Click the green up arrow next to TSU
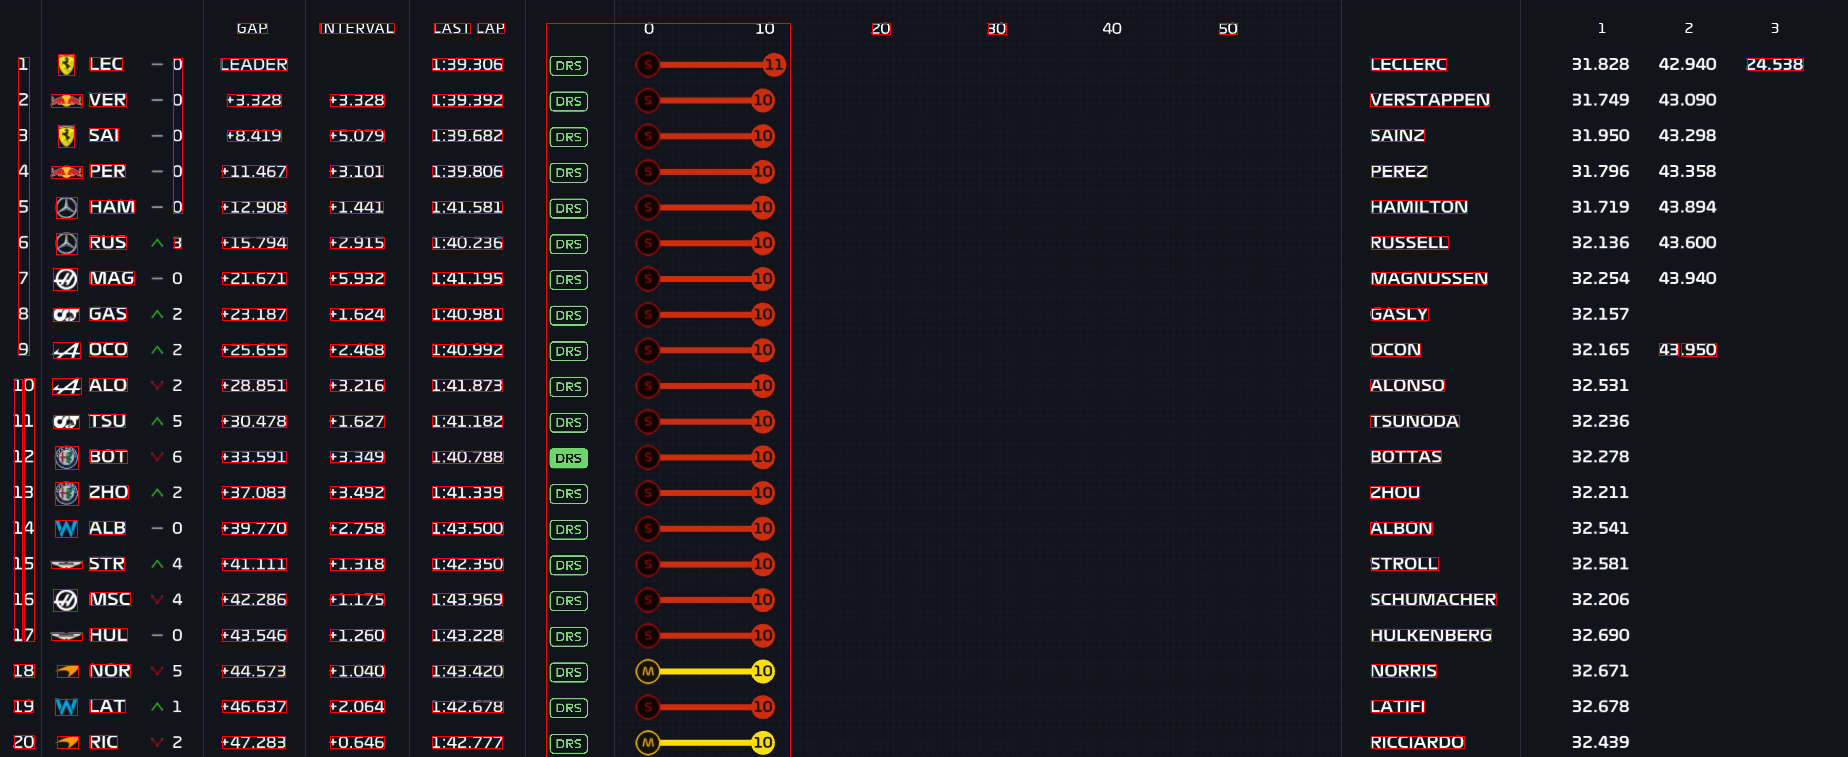 [x=157, y=422]
